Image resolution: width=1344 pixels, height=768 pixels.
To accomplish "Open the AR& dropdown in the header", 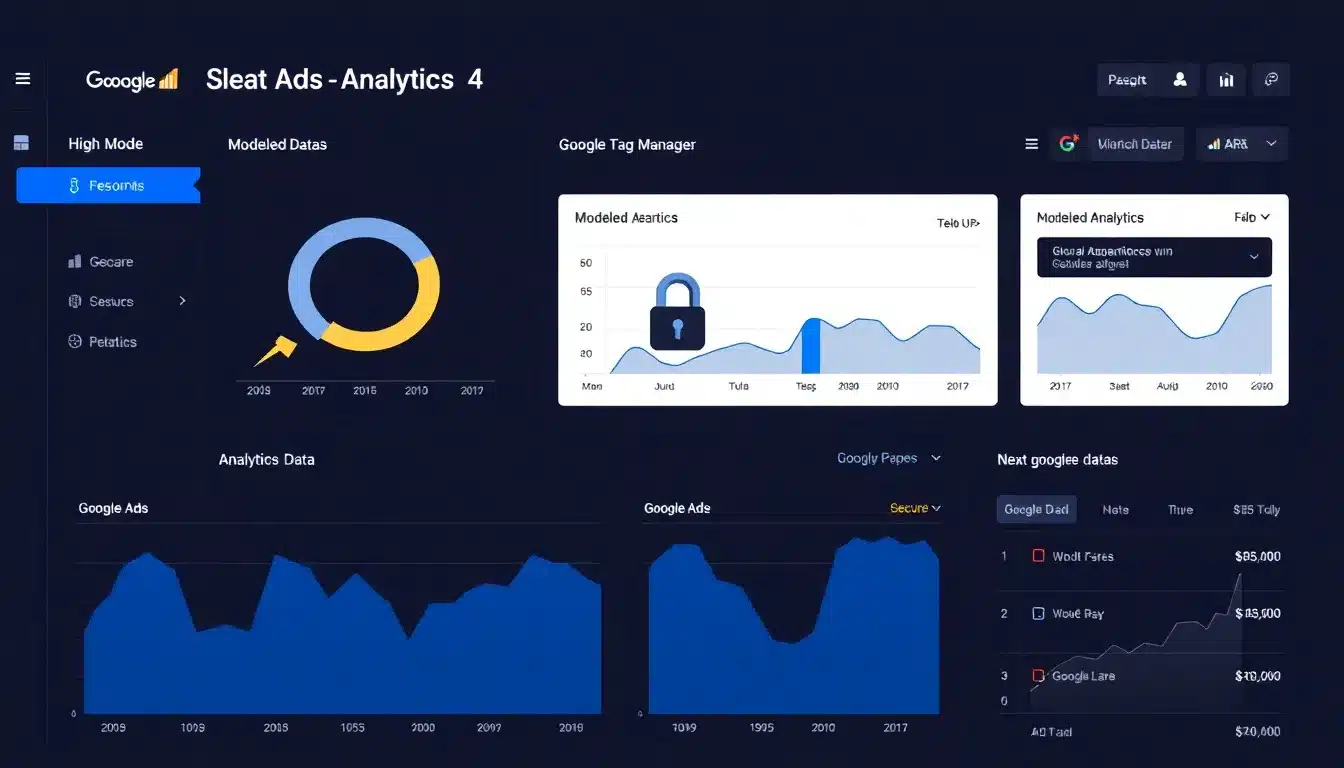I will [x=1242, y=143].
